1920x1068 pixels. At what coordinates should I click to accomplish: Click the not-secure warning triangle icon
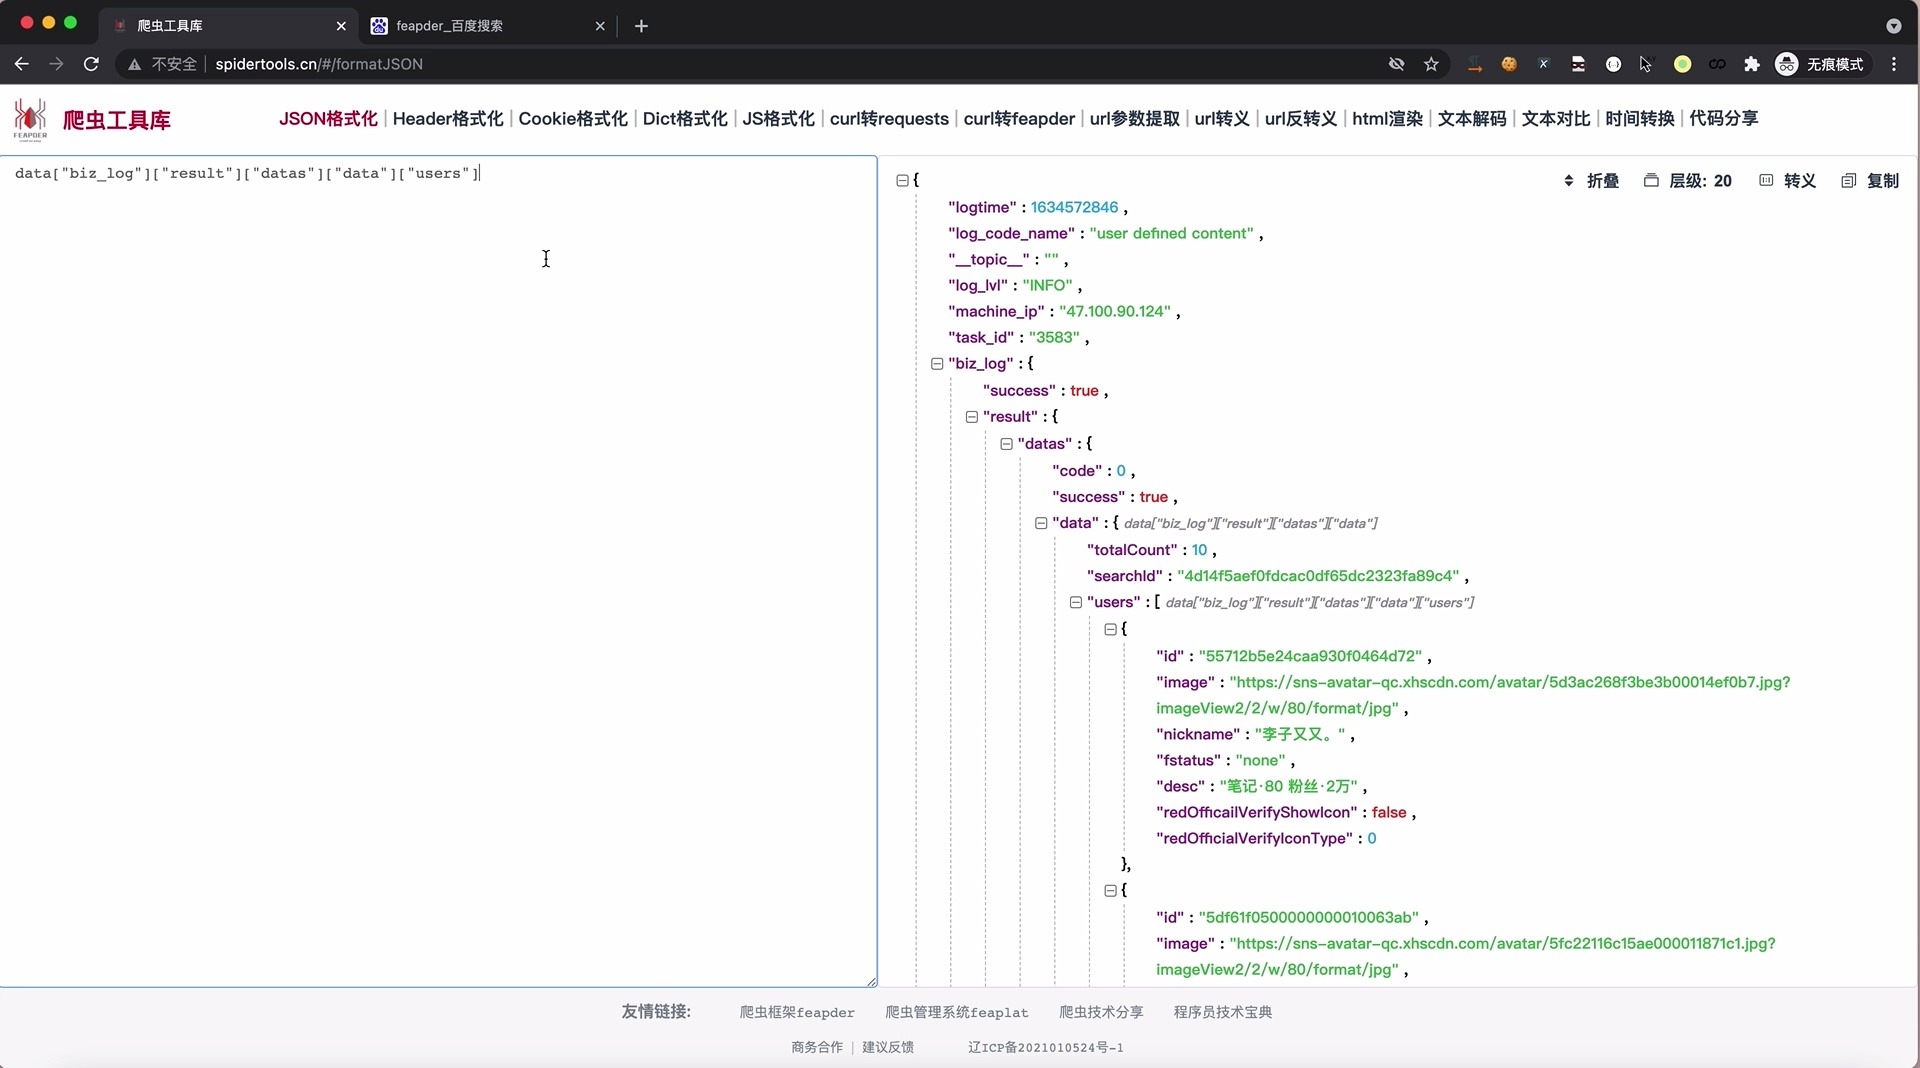pos(134,64)
